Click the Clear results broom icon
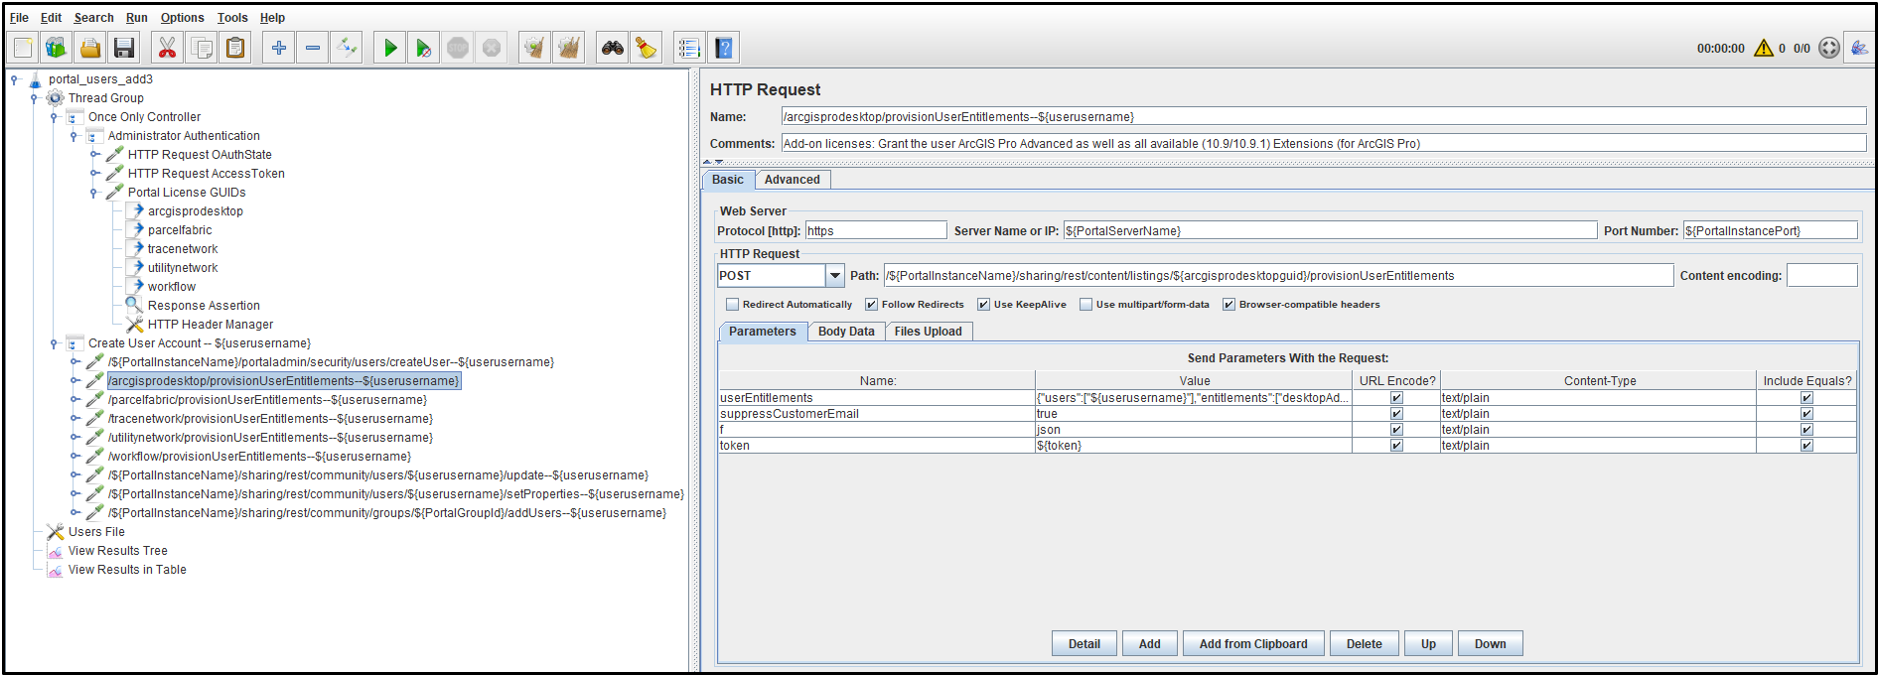The image size is (1880, 677). (x=535, y=48)
